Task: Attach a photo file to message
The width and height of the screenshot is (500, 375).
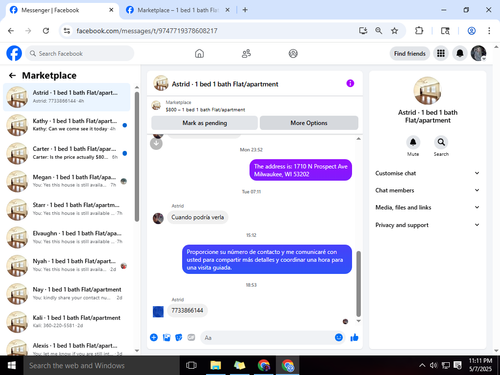Action: (x=166, y=338)
